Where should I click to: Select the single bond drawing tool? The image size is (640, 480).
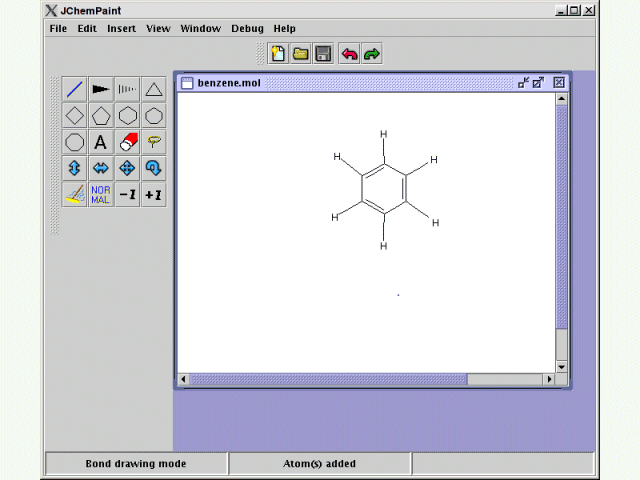coord(74,89)
